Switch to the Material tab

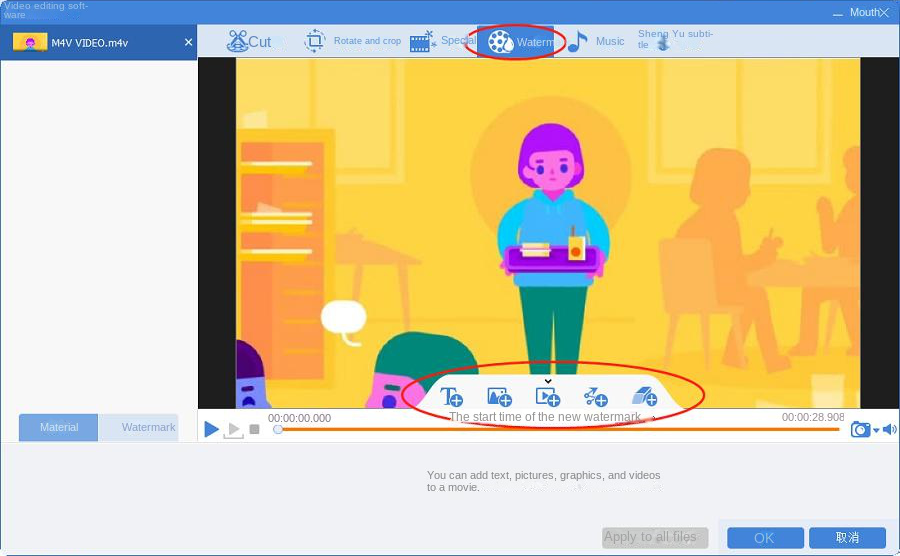click(59, 427)
